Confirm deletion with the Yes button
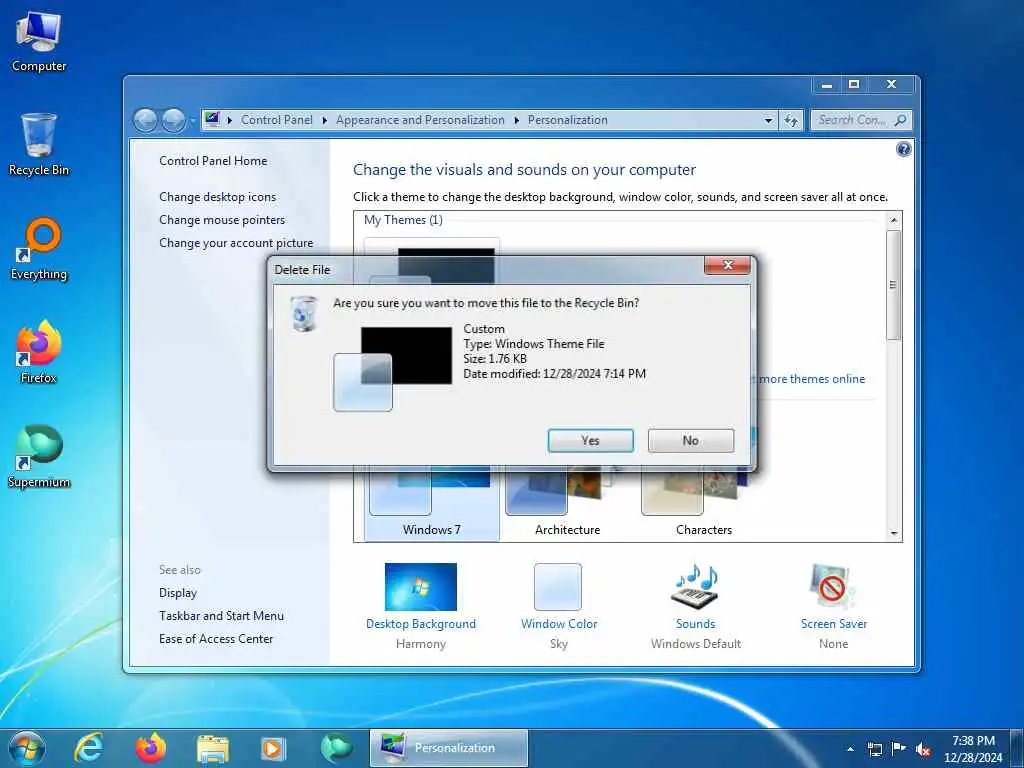Image resolution: width=1024 pixels, height=768 pixels. 590,440
